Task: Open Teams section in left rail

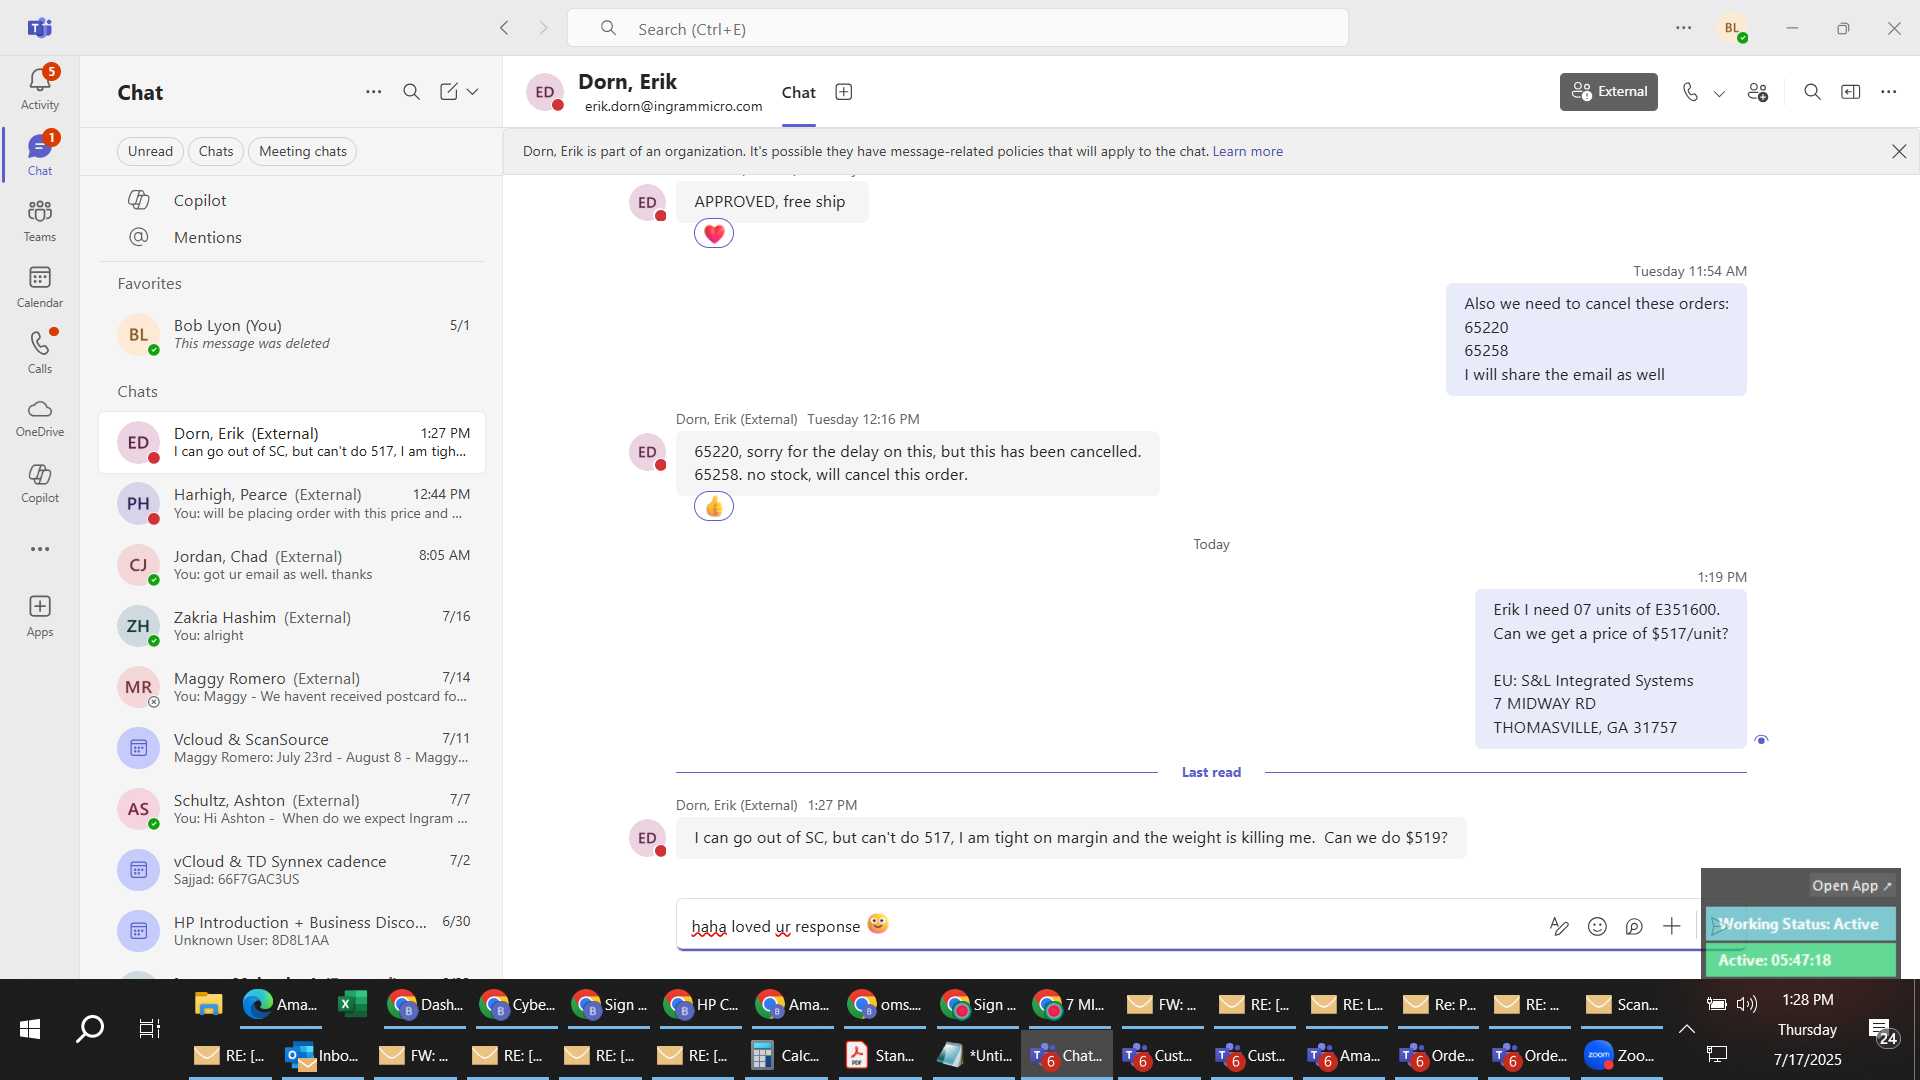Action: (x=40, y=221)
